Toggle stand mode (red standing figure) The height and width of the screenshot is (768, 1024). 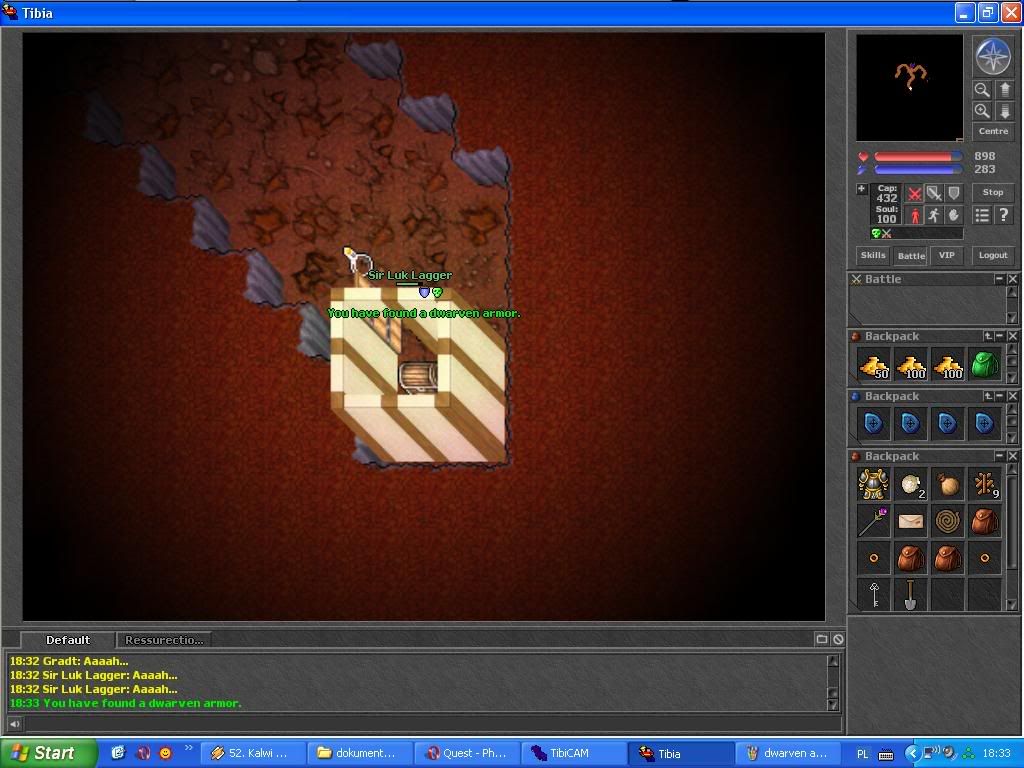pos(914,215)
